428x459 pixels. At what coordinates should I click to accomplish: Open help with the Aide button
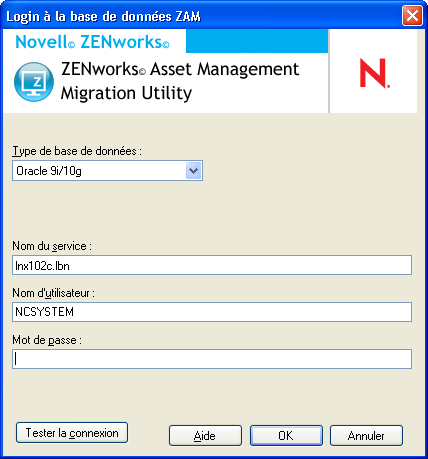point(205,435)
